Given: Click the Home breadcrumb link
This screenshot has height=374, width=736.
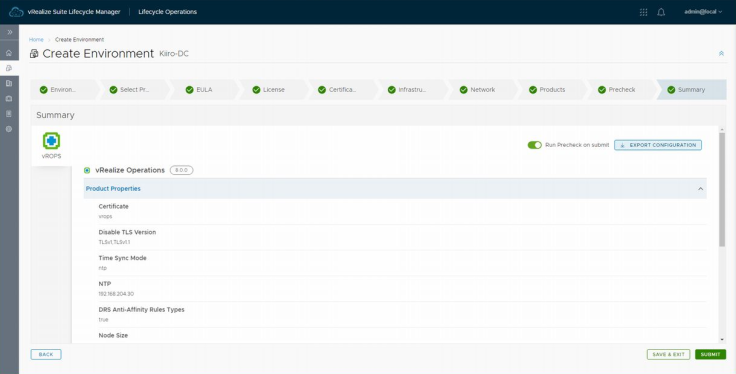Looking at the screenshot, I should tap(36, 39).
